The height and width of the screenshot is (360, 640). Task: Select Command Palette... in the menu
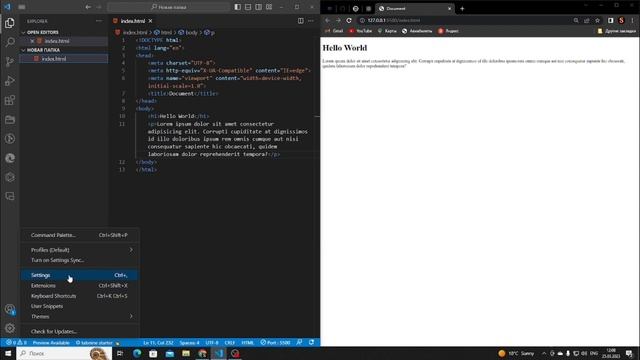(x=80, y=235)
